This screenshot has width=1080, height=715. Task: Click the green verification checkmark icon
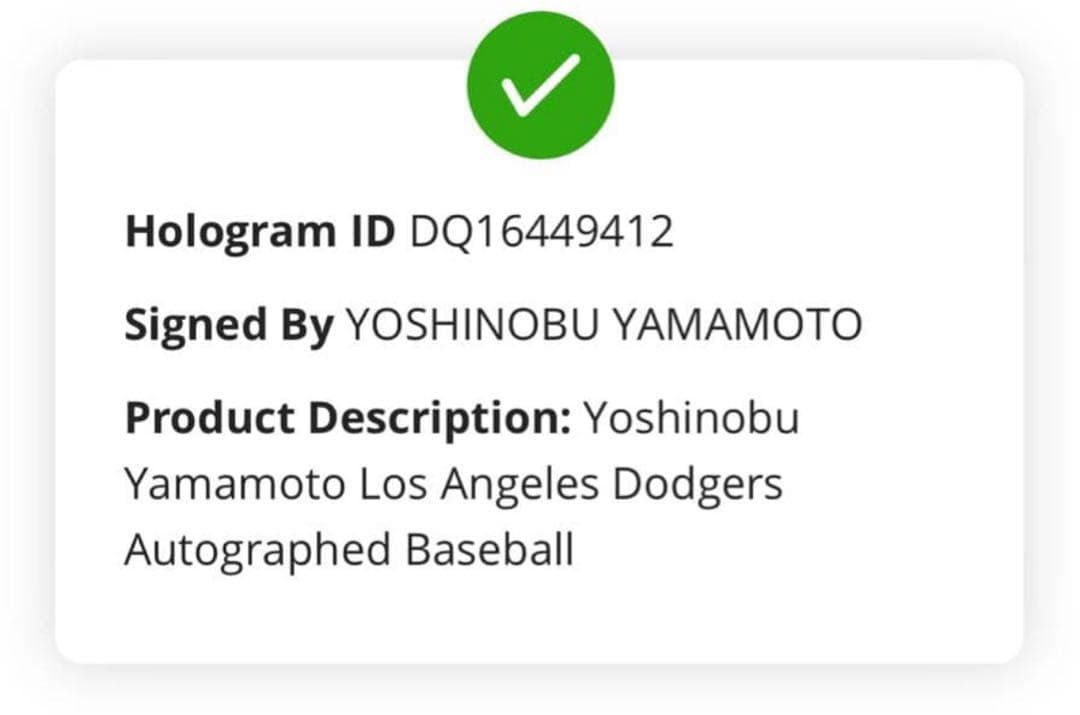(x=540, y=85)
